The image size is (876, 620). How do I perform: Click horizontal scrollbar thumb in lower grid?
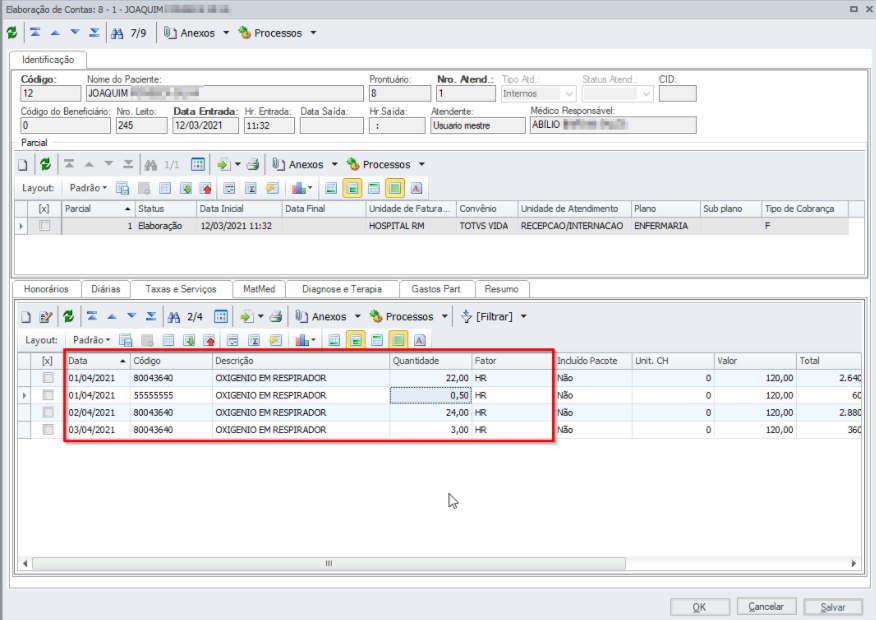tap(328, 563)
